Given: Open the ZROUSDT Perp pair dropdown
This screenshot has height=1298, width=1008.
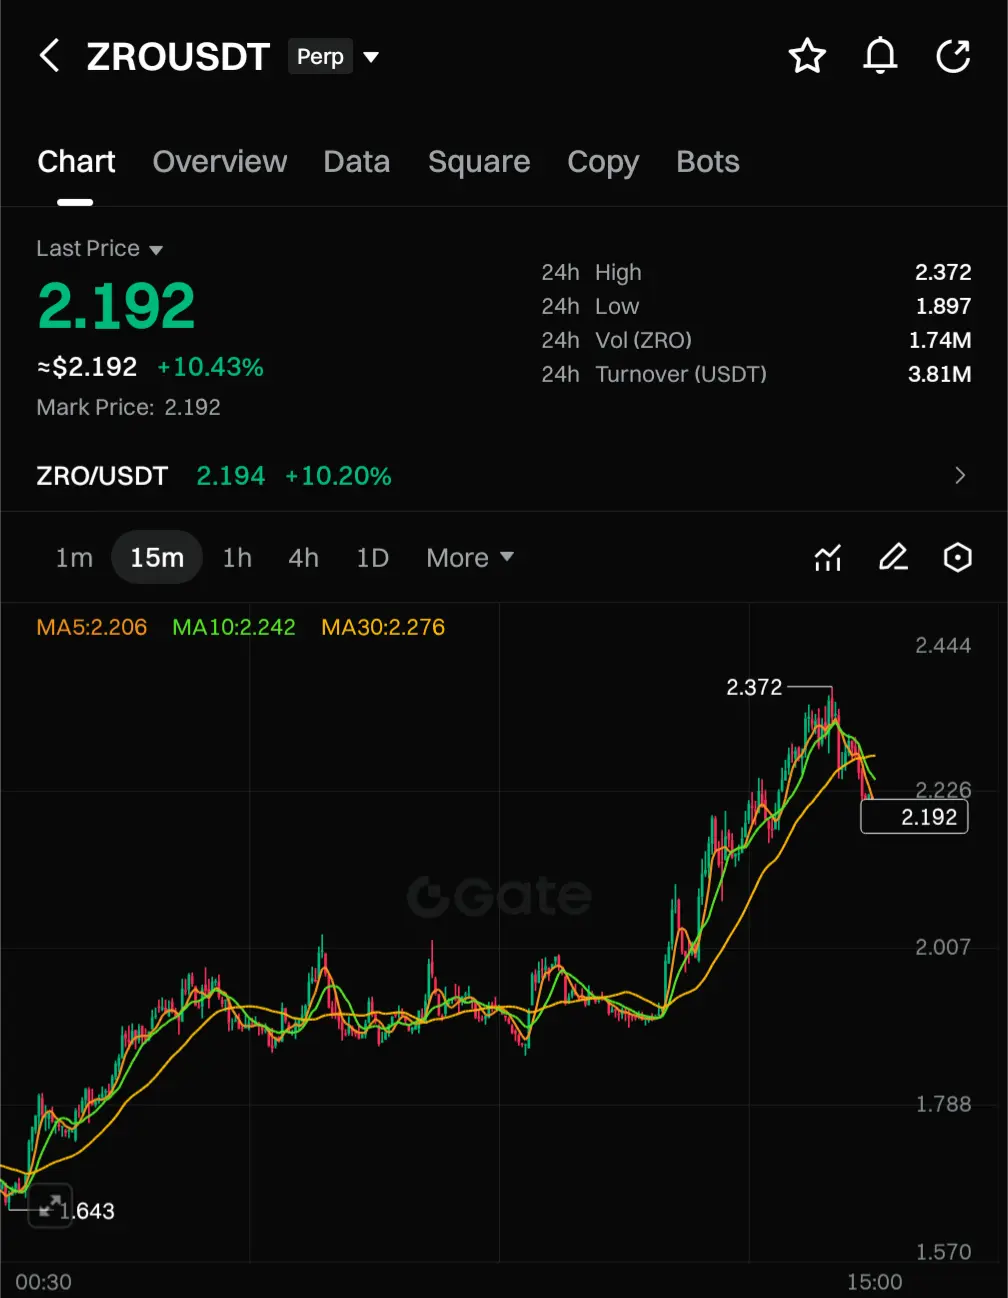Looking at the screenshot, I should click(x=371, y=57).
